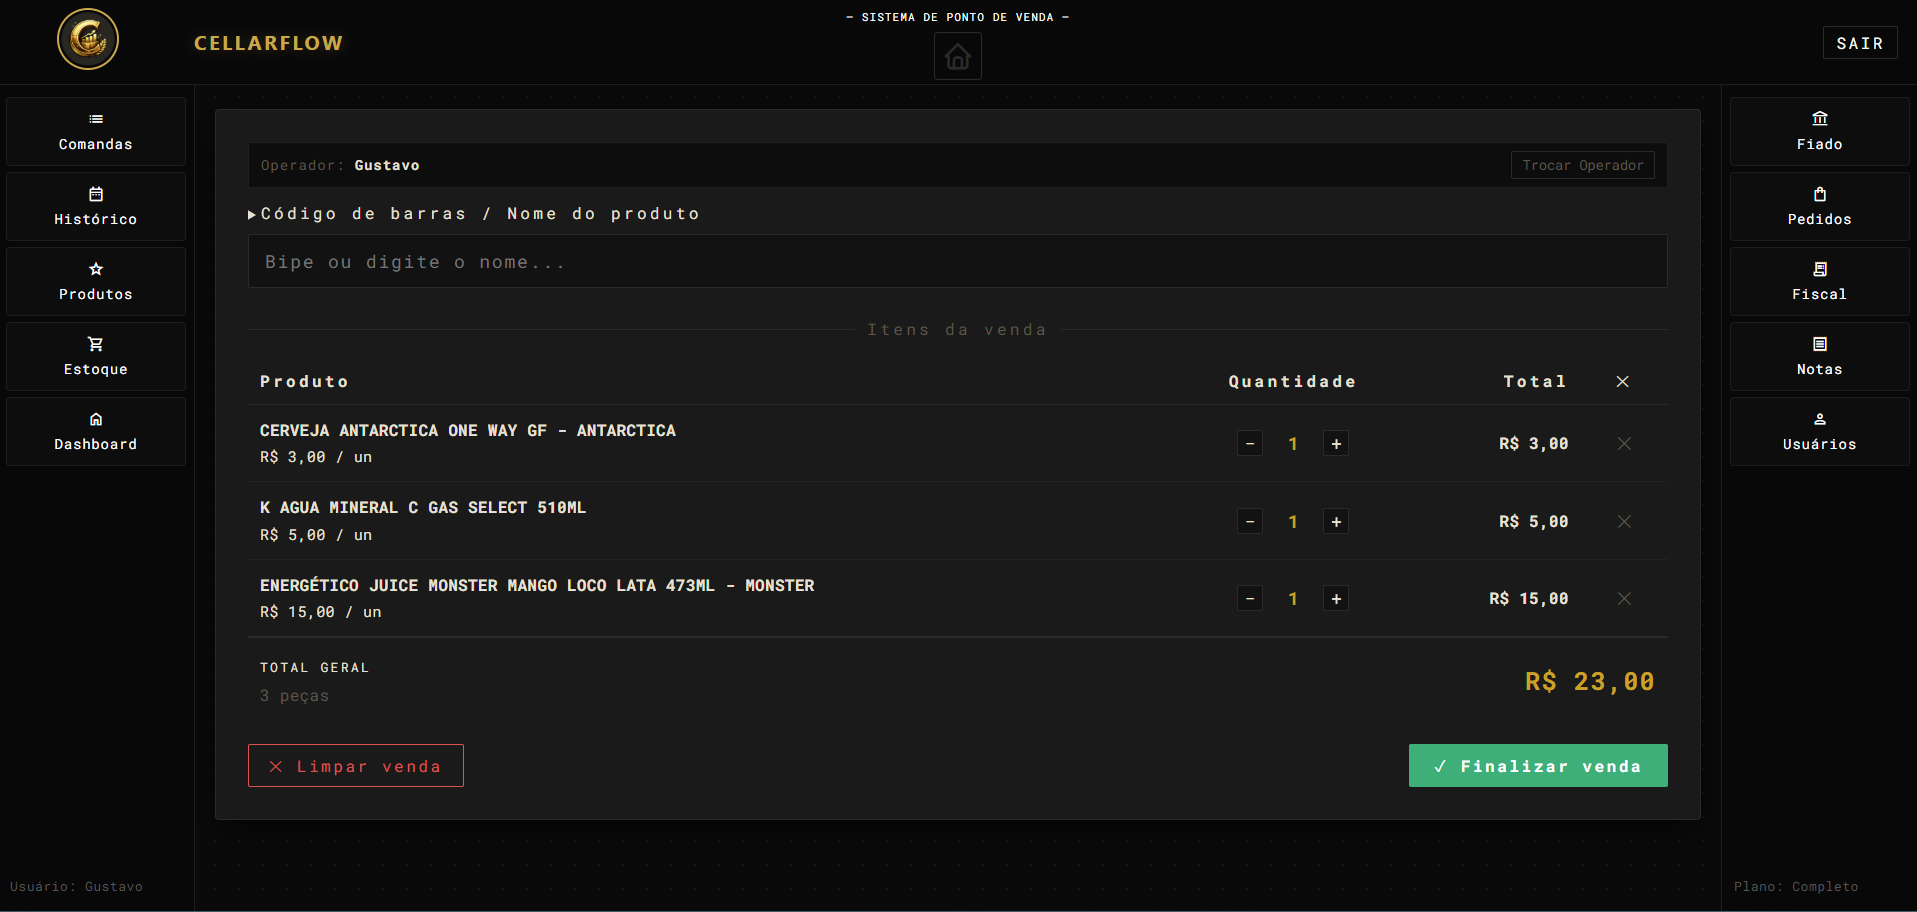Screen dimensions: 1917x912
Task: Focus the barcode product search field
Action: tap(957, 261)
